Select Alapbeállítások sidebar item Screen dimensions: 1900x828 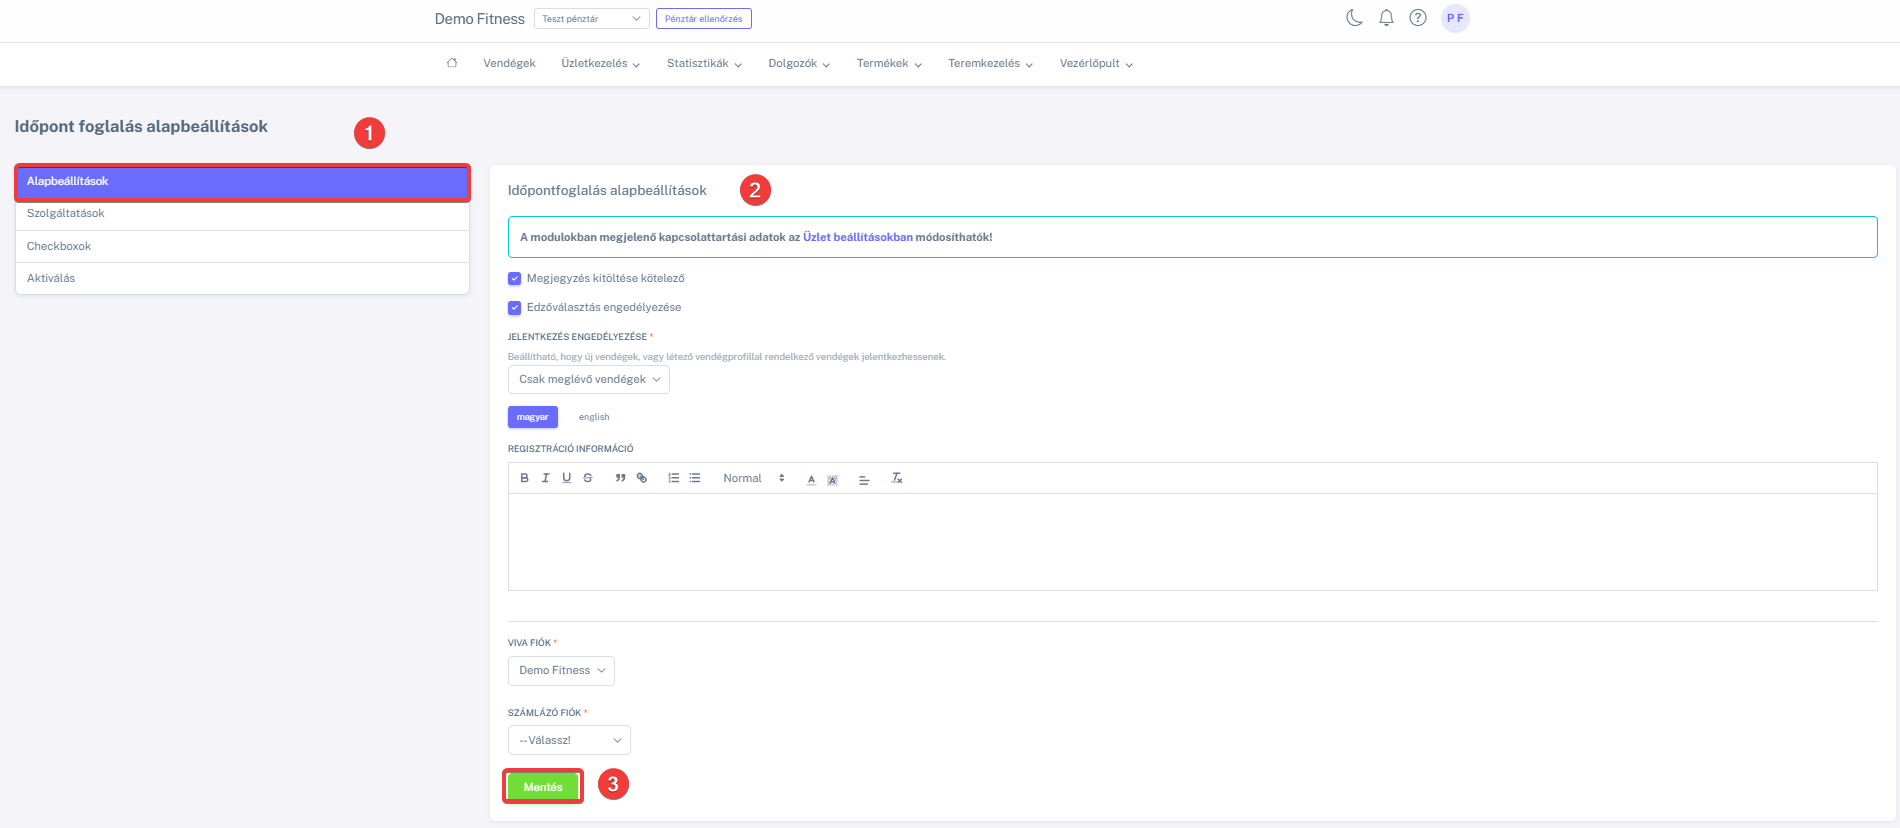coord(242,182)
